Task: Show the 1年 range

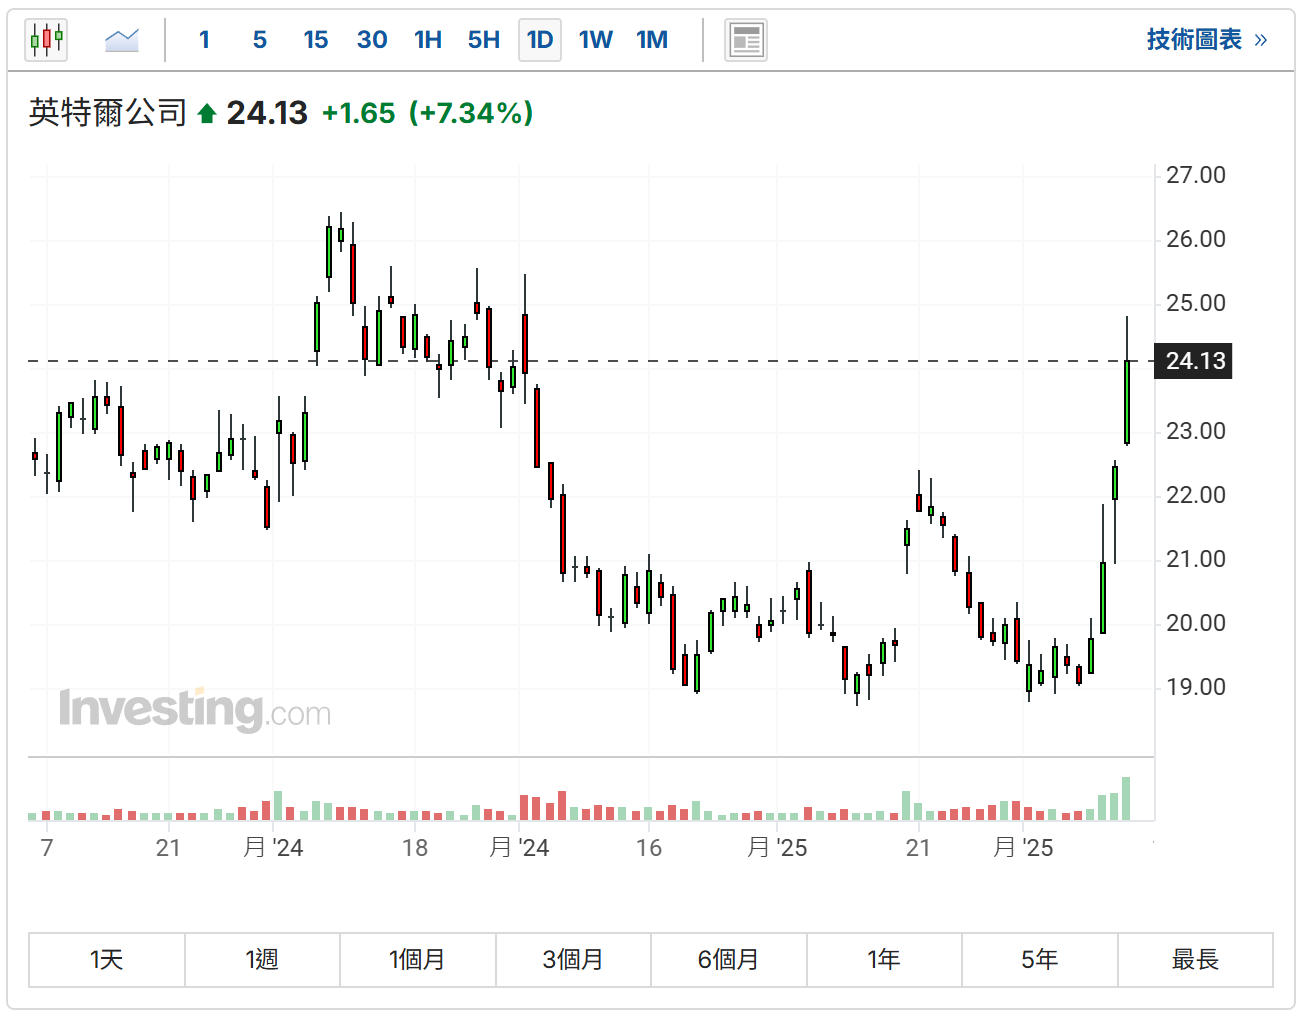Action: pos(884,960)
